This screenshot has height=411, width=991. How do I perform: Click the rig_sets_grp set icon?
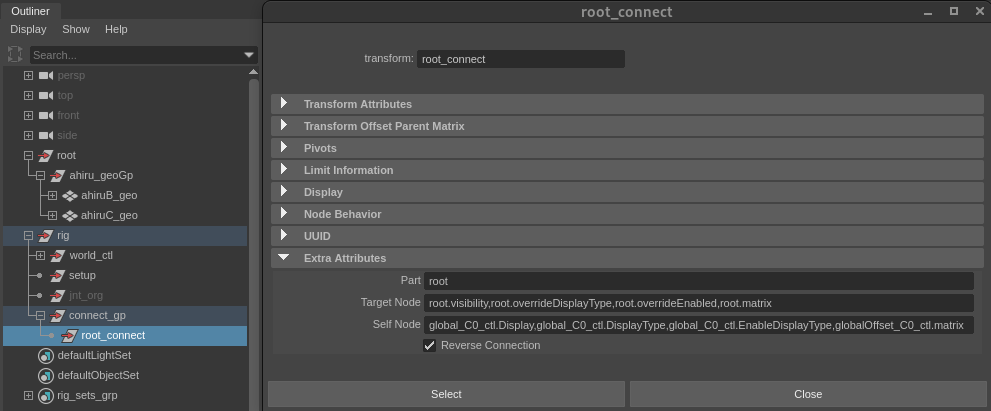point(45,396)
